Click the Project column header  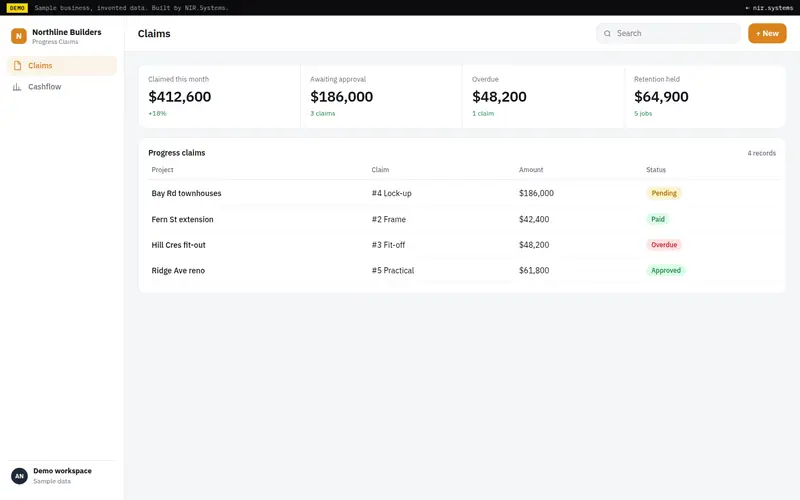(162, 169)
